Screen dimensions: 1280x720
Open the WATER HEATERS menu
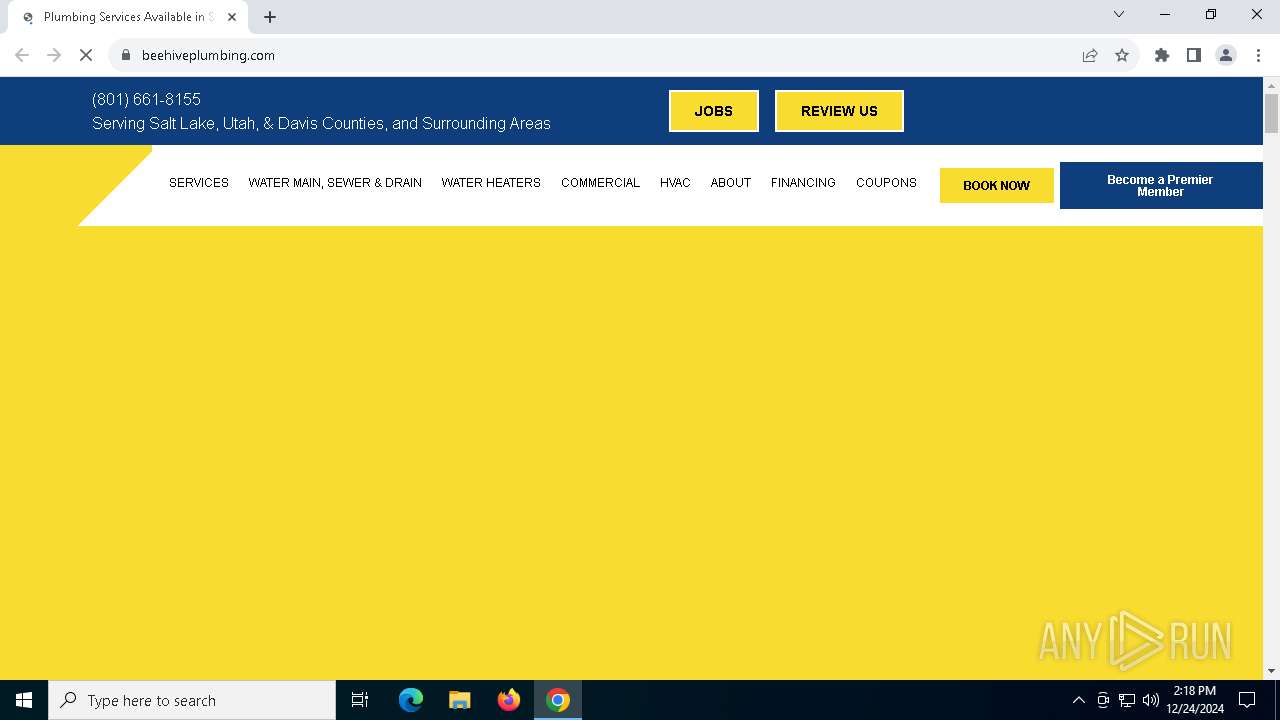click(x=491, y=183)
